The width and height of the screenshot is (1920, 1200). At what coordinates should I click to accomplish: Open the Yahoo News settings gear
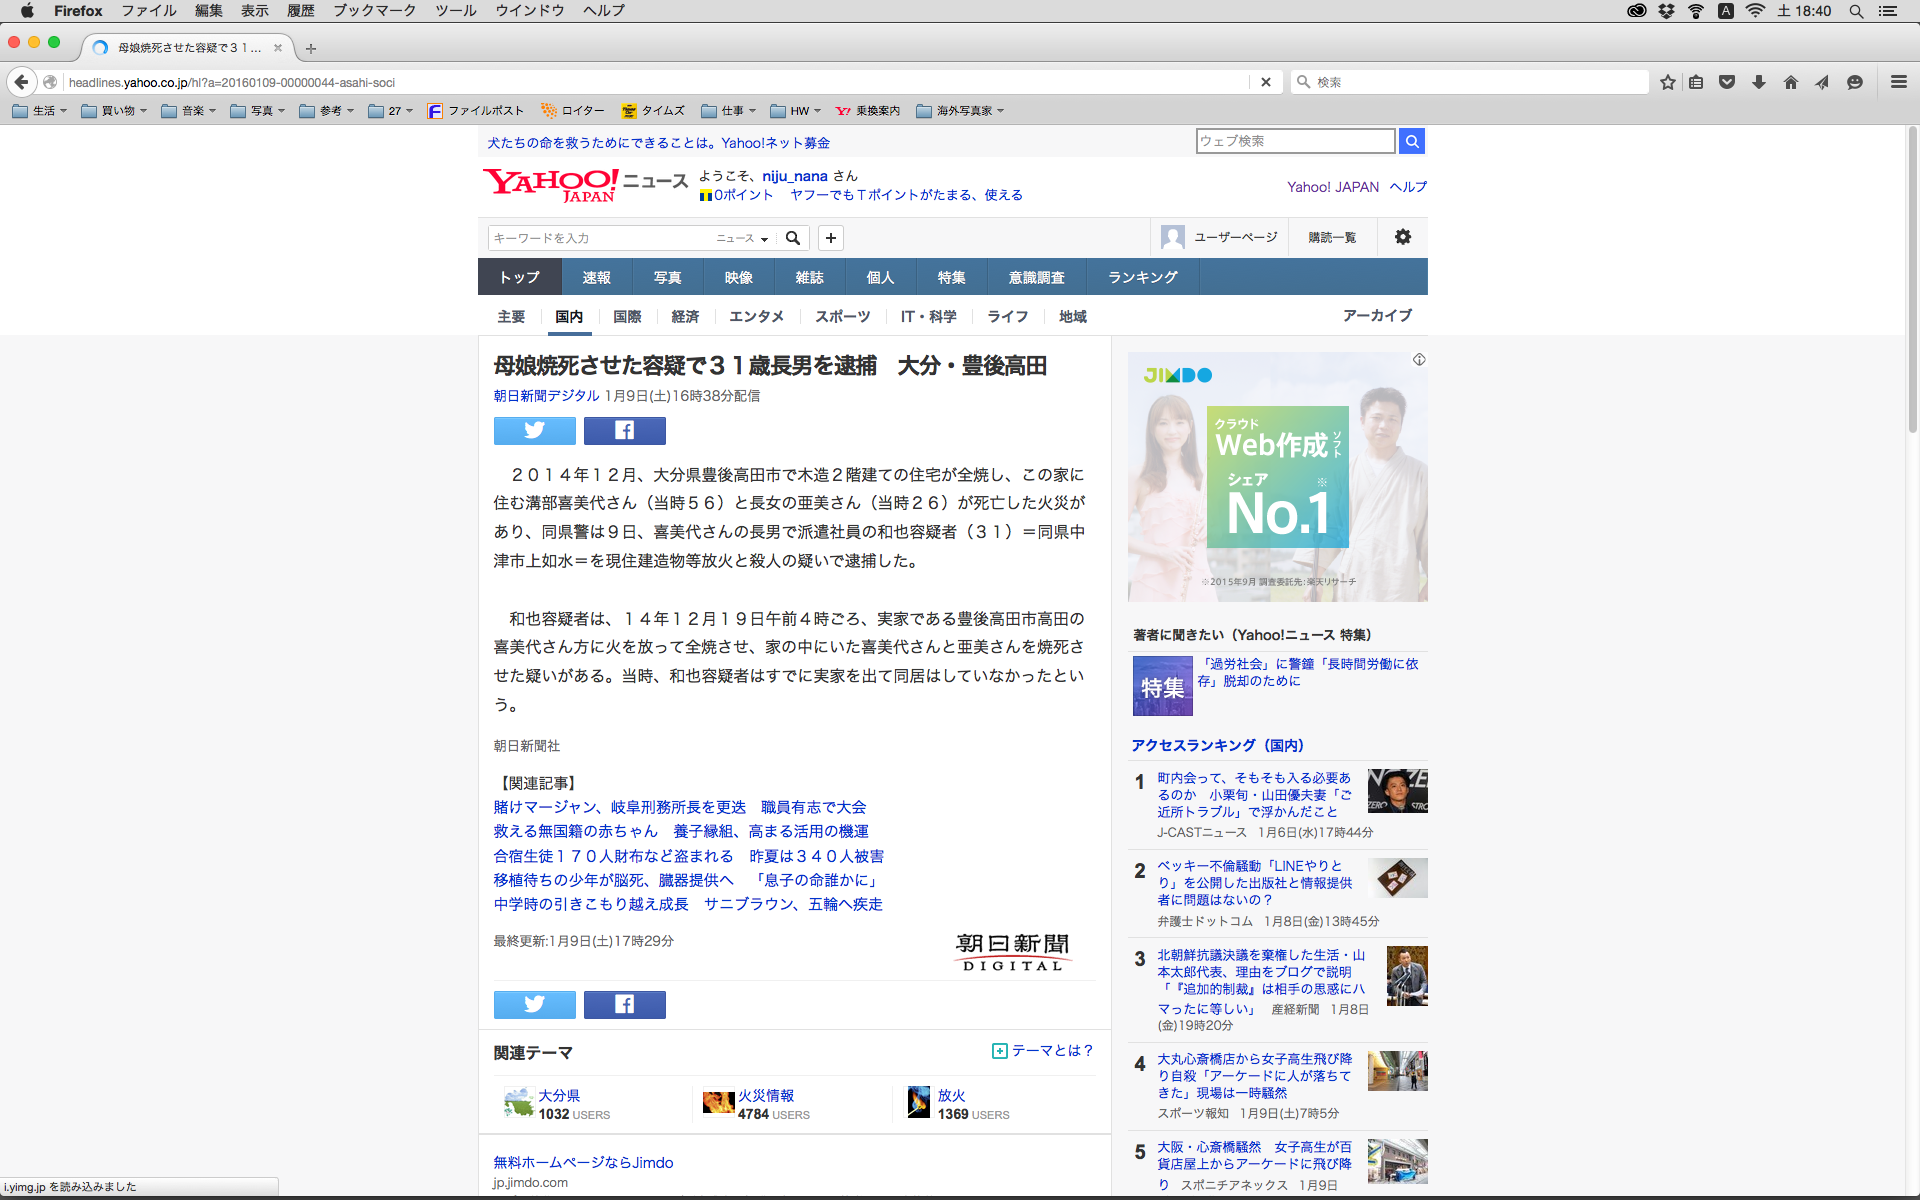1403,237
